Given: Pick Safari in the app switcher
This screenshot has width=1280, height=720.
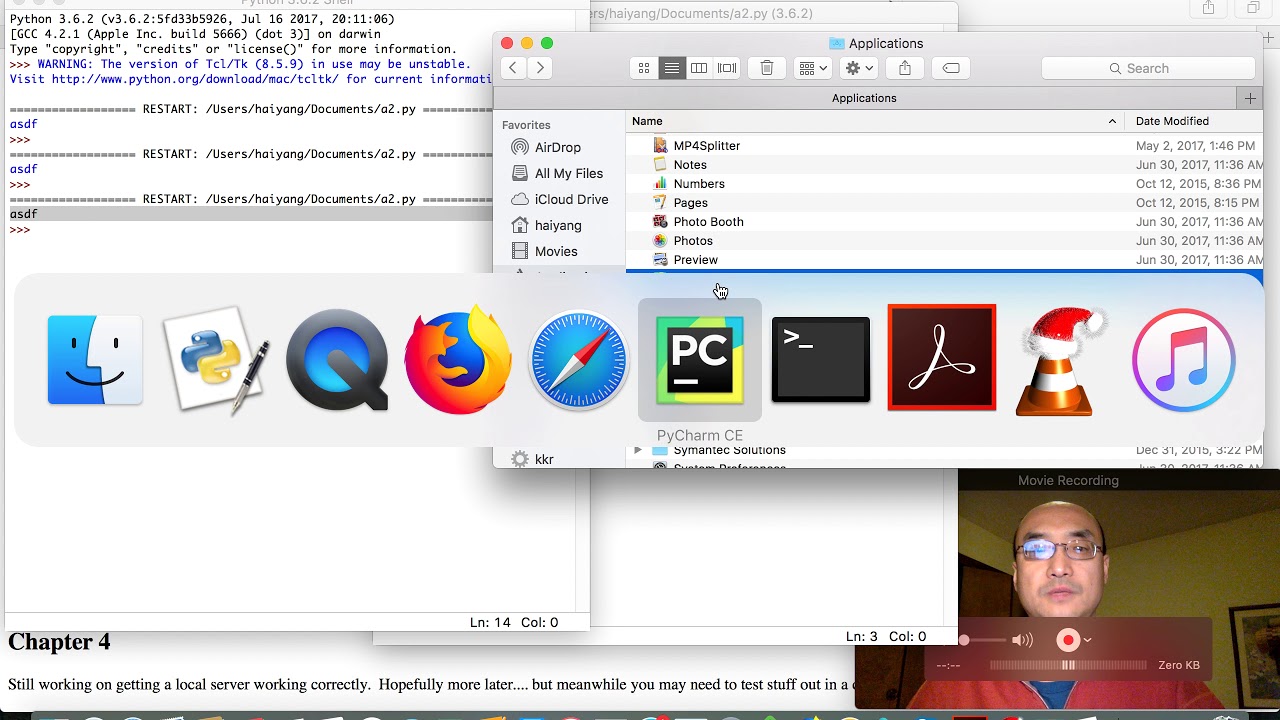Looking at the screenshot, I should click(x=579, y=360).
